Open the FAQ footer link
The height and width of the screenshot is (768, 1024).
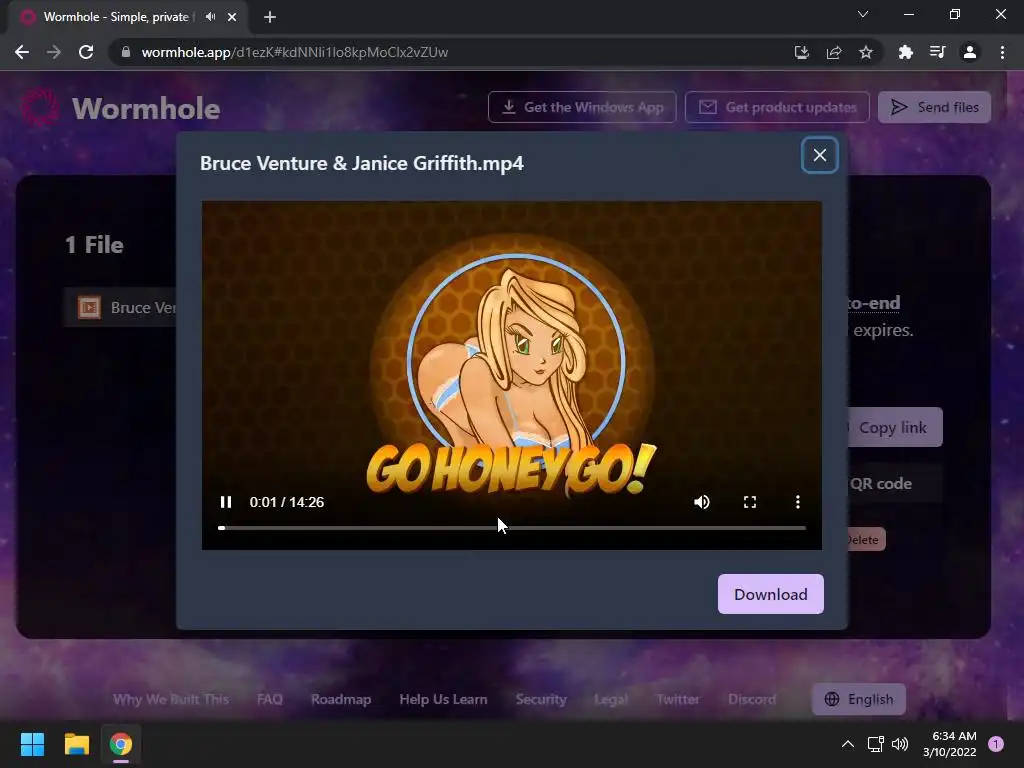(x=270, y=699)
